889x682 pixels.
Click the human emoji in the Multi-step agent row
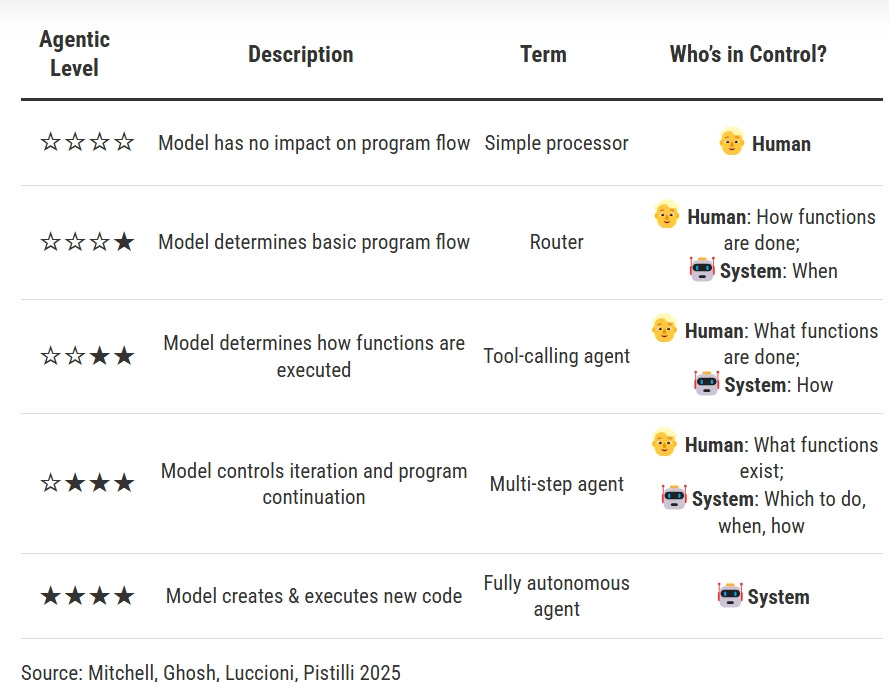(664, 442)
